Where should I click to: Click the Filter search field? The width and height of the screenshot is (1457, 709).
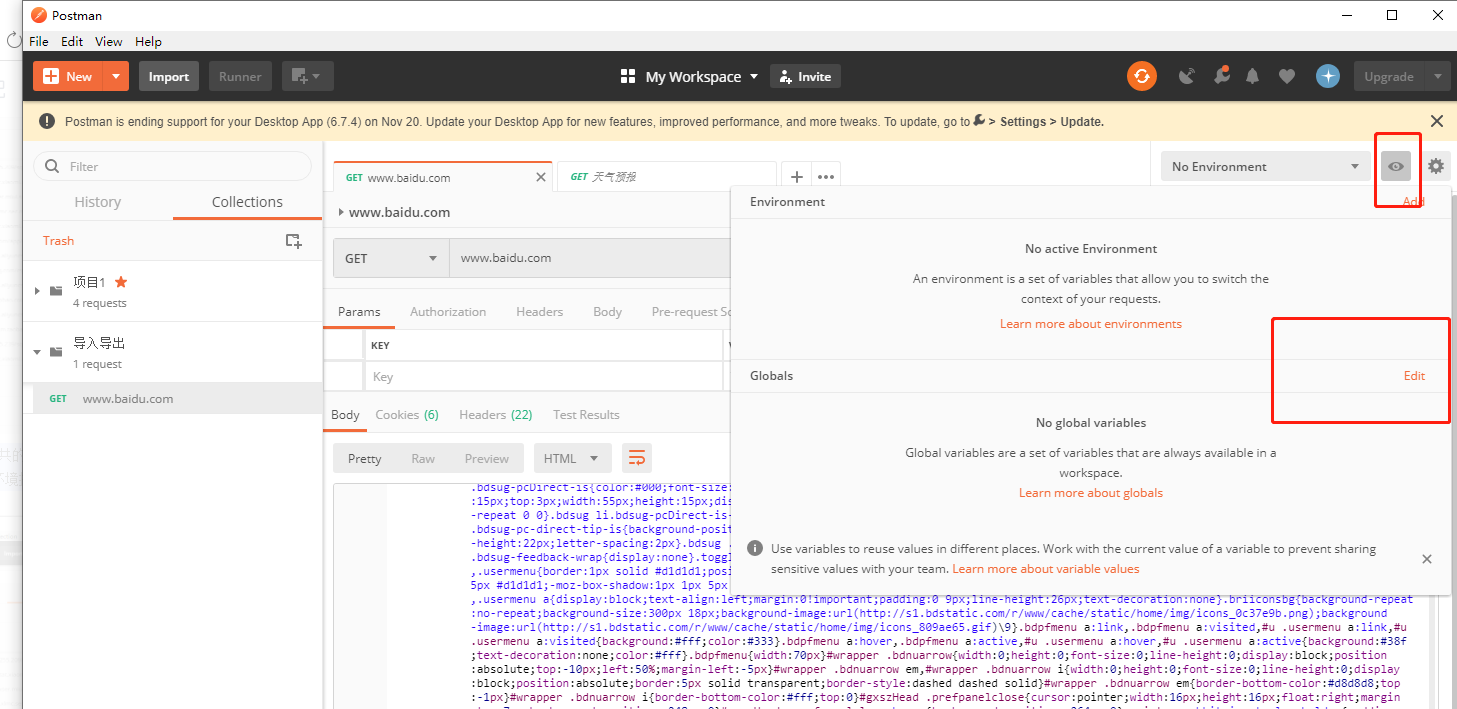tap(172, 166)
